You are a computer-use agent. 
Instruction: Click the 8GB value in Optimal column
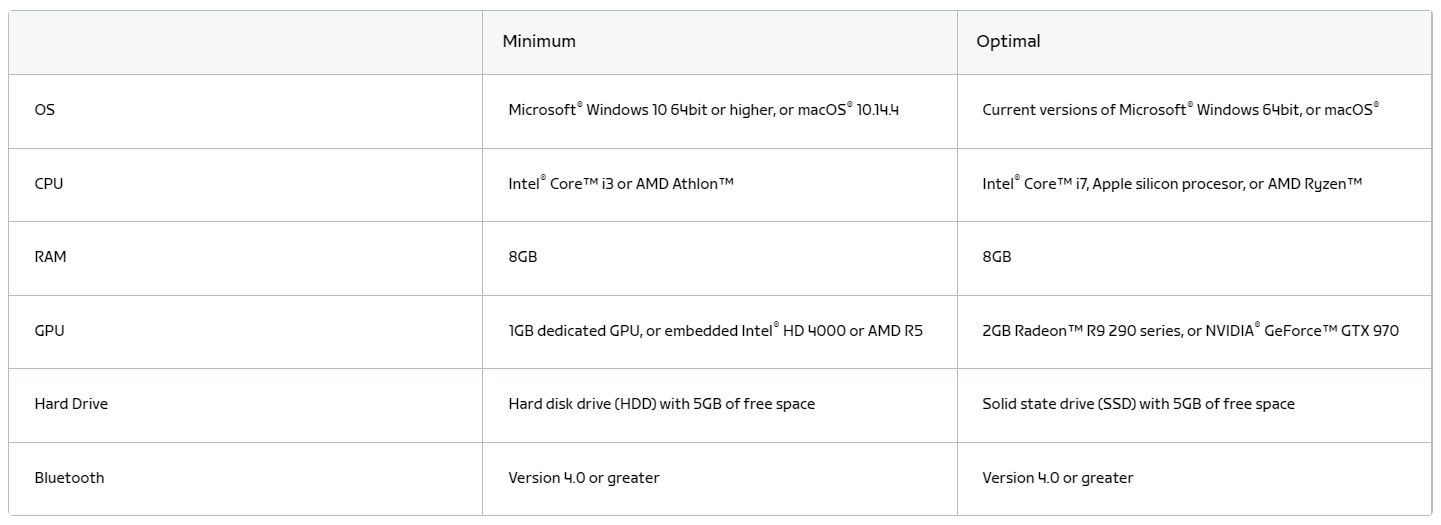point(997,257)
